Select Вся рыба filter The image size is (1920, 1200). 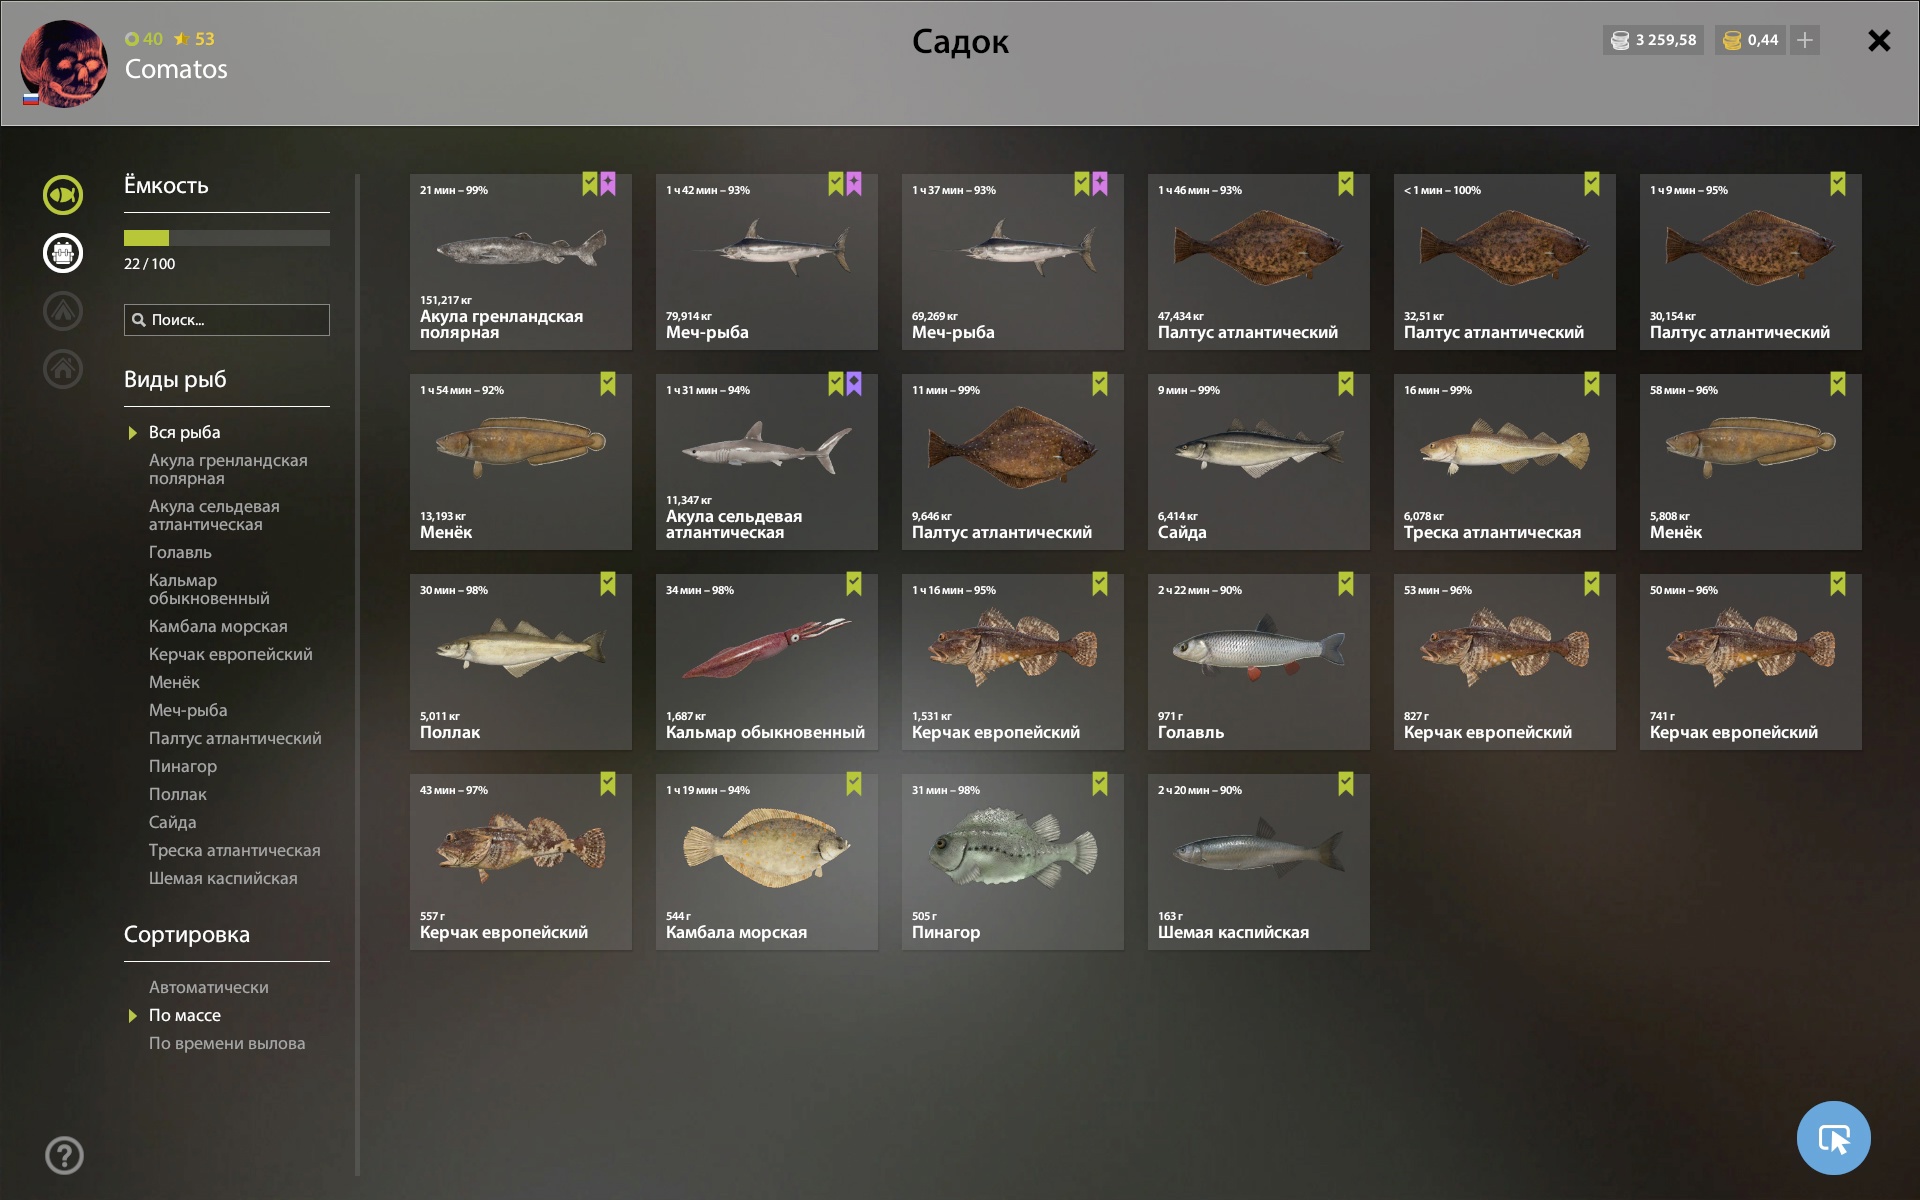(184, 432)
